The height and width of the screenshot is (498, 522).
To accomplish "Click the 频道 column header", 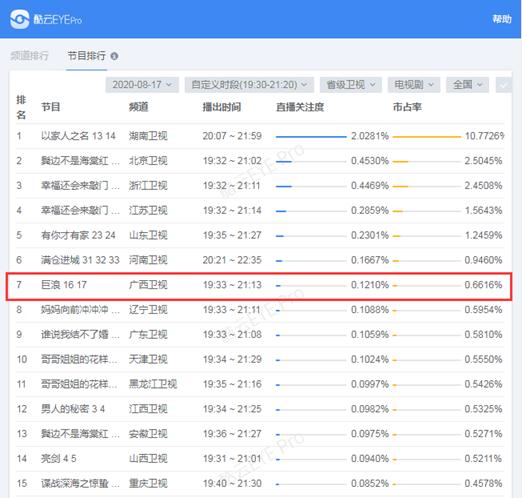I will click(x=138, y=107).
